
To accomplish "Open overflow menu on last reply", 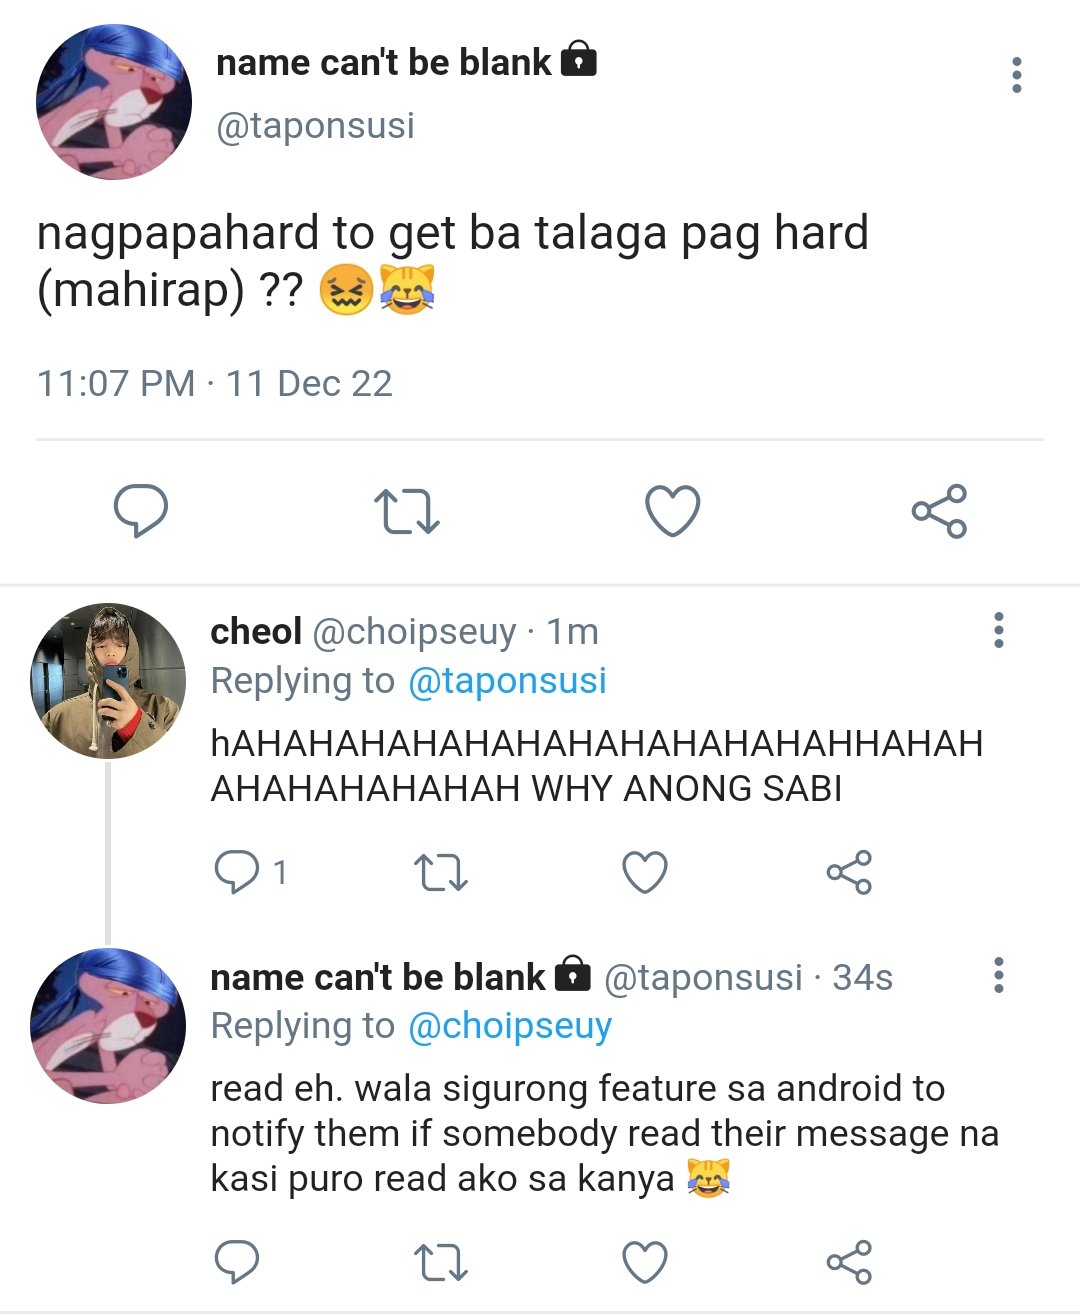I will click(998, 975).
